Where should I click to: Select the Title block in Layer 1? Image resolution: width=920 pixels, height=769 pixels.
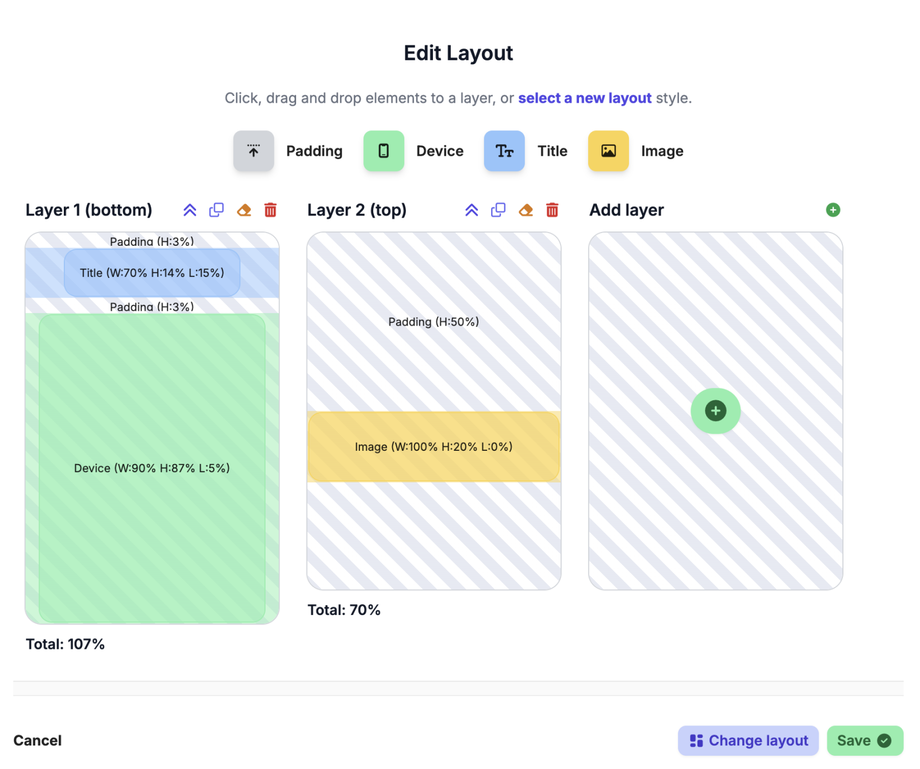(152, 273)
